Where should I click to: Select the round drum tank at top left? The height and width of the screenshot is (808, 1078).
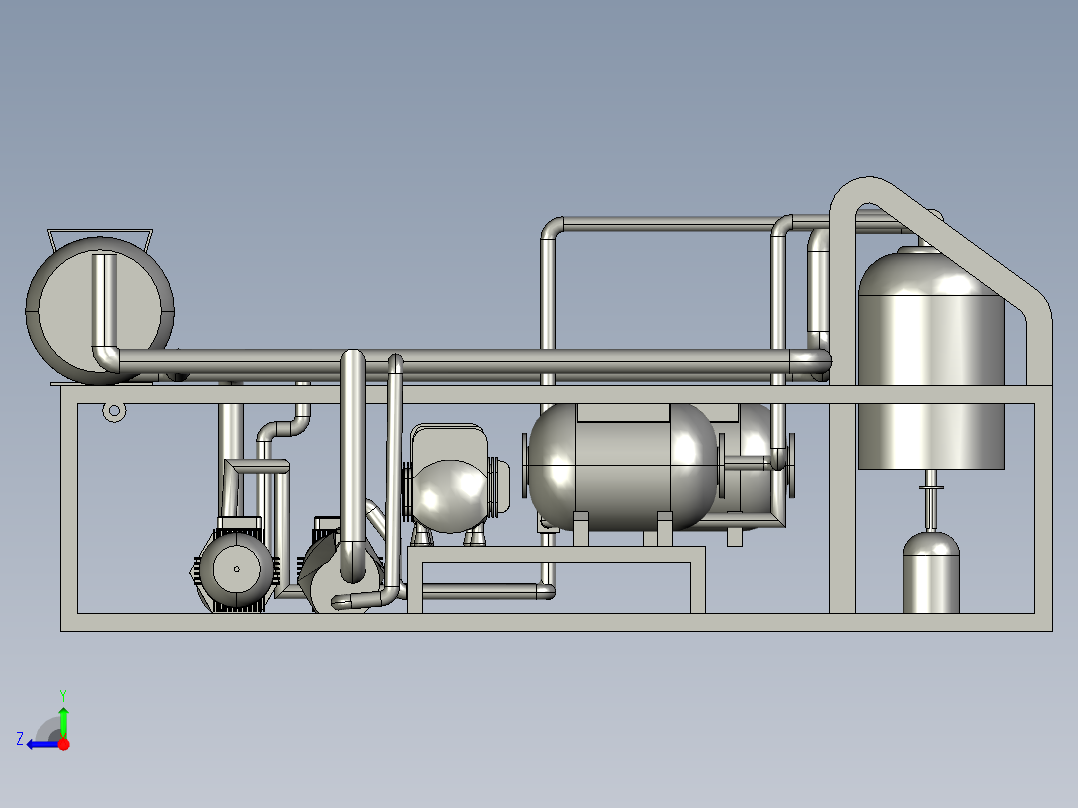(x=100, y=310)
